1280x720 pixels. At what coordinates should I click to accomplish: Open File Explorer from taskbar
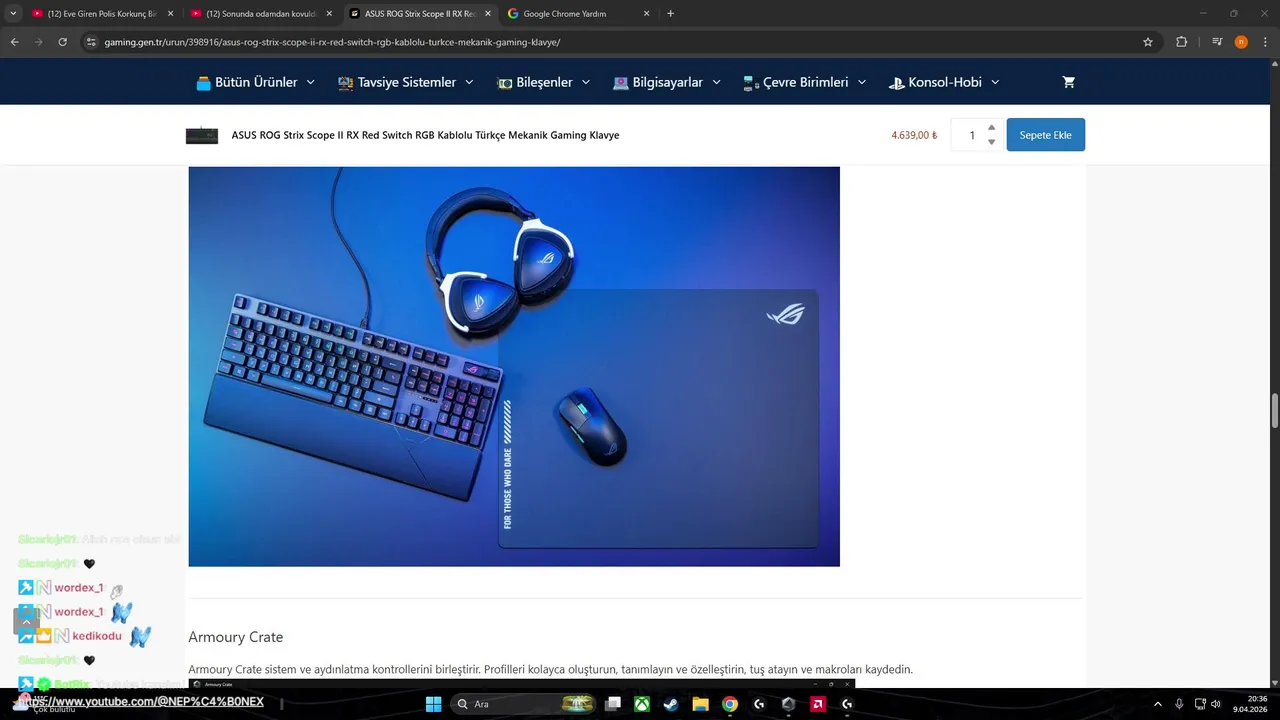(700, 704)
